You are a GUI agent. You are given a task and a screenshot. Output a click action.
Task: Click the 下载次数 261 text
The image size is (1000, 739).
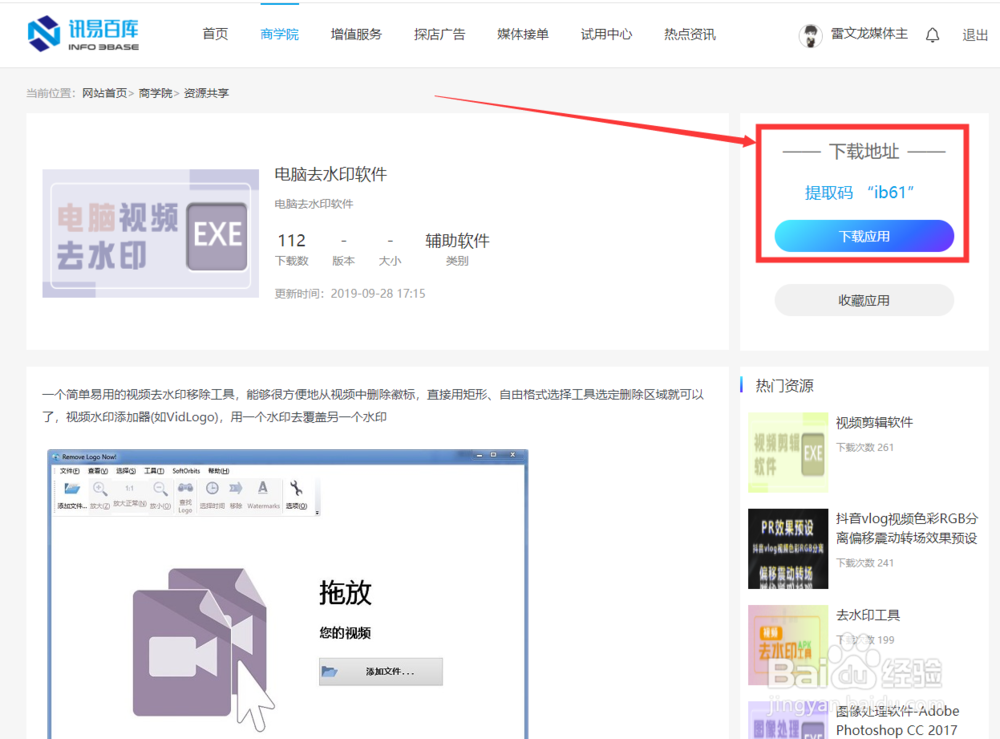point(865,447)
